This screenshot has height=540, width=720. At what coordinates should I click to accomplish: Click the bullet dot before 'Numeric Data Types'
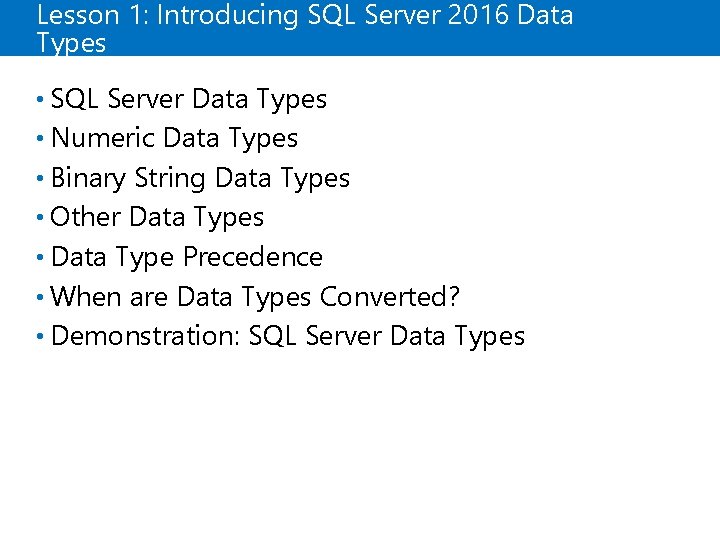[39, 138]
